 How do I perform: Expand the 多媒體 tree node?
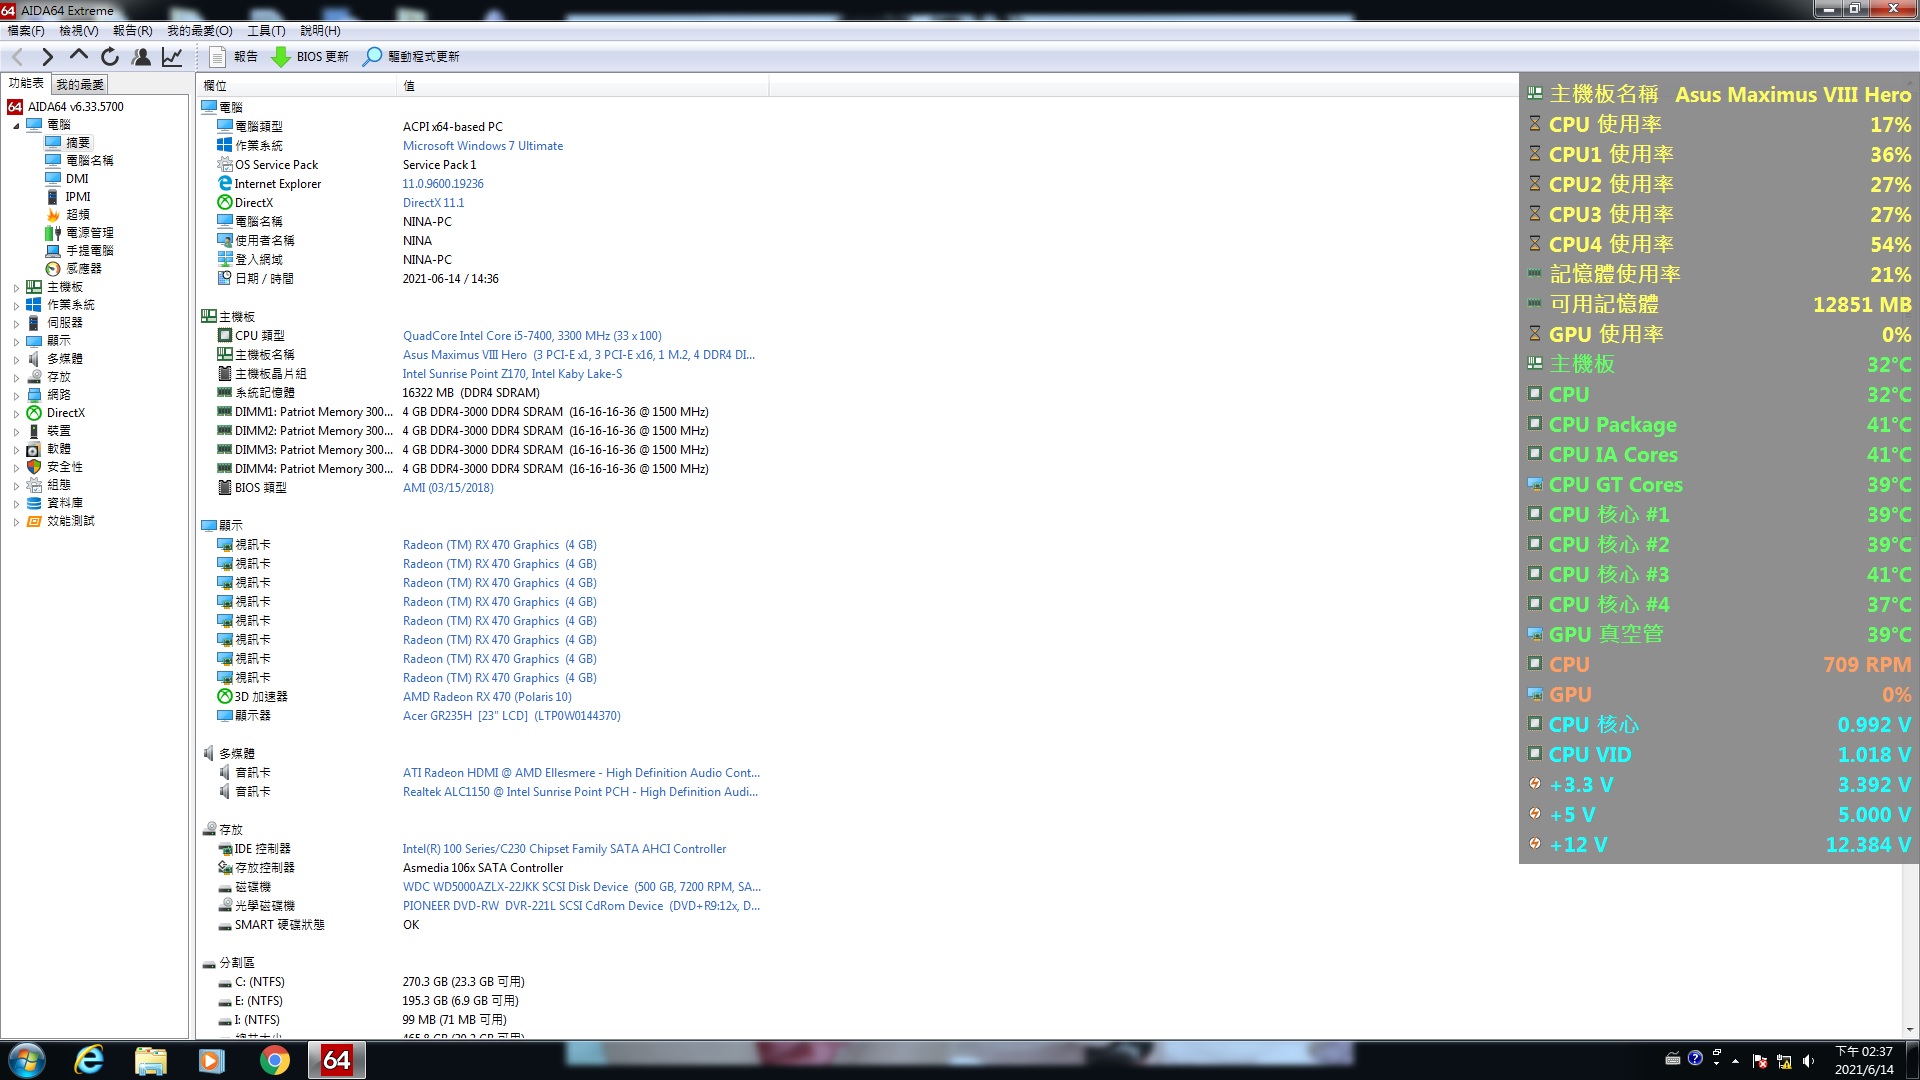click(16, 360)
